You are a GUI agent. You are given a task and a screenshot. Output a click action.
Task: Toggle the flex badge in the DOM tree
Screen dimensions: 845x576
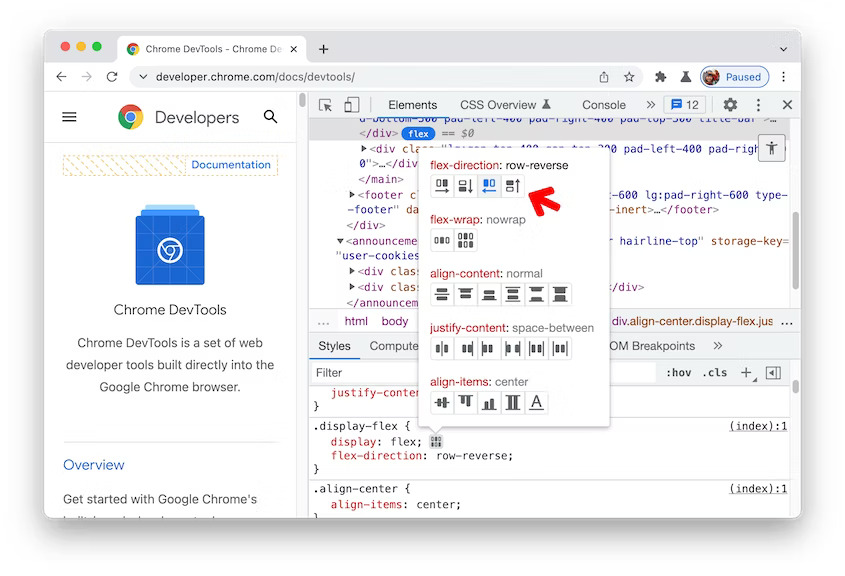(419, 132)
